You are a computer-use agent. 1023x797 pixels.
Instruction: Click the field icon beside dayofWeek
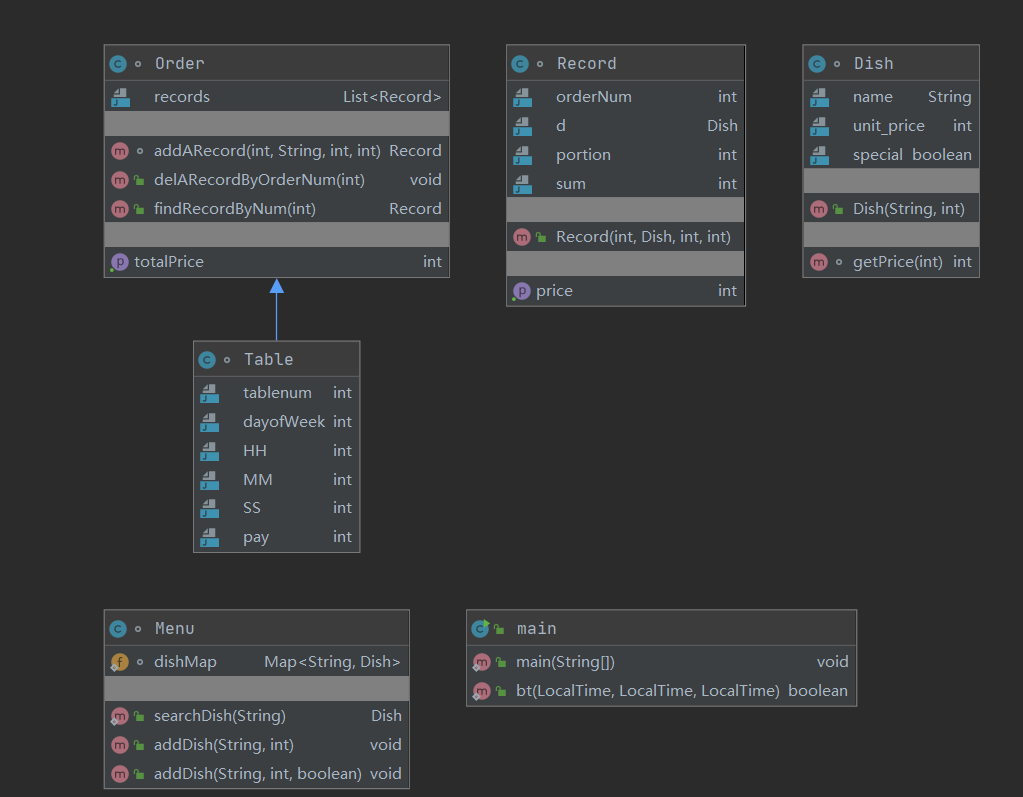tap(209, 423)
